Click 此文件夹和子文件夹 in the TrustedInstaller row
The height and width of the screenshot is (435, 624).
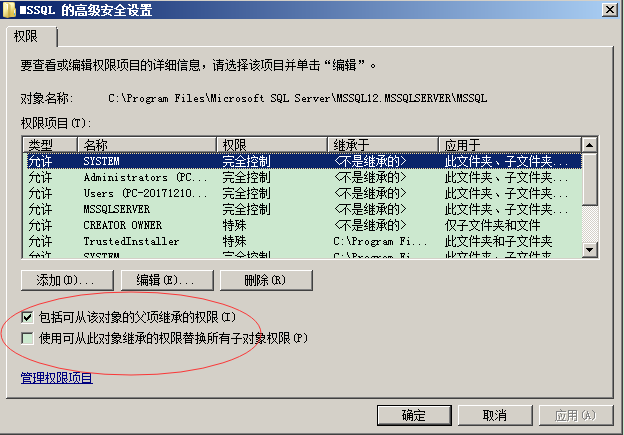(x=498, y=241)
